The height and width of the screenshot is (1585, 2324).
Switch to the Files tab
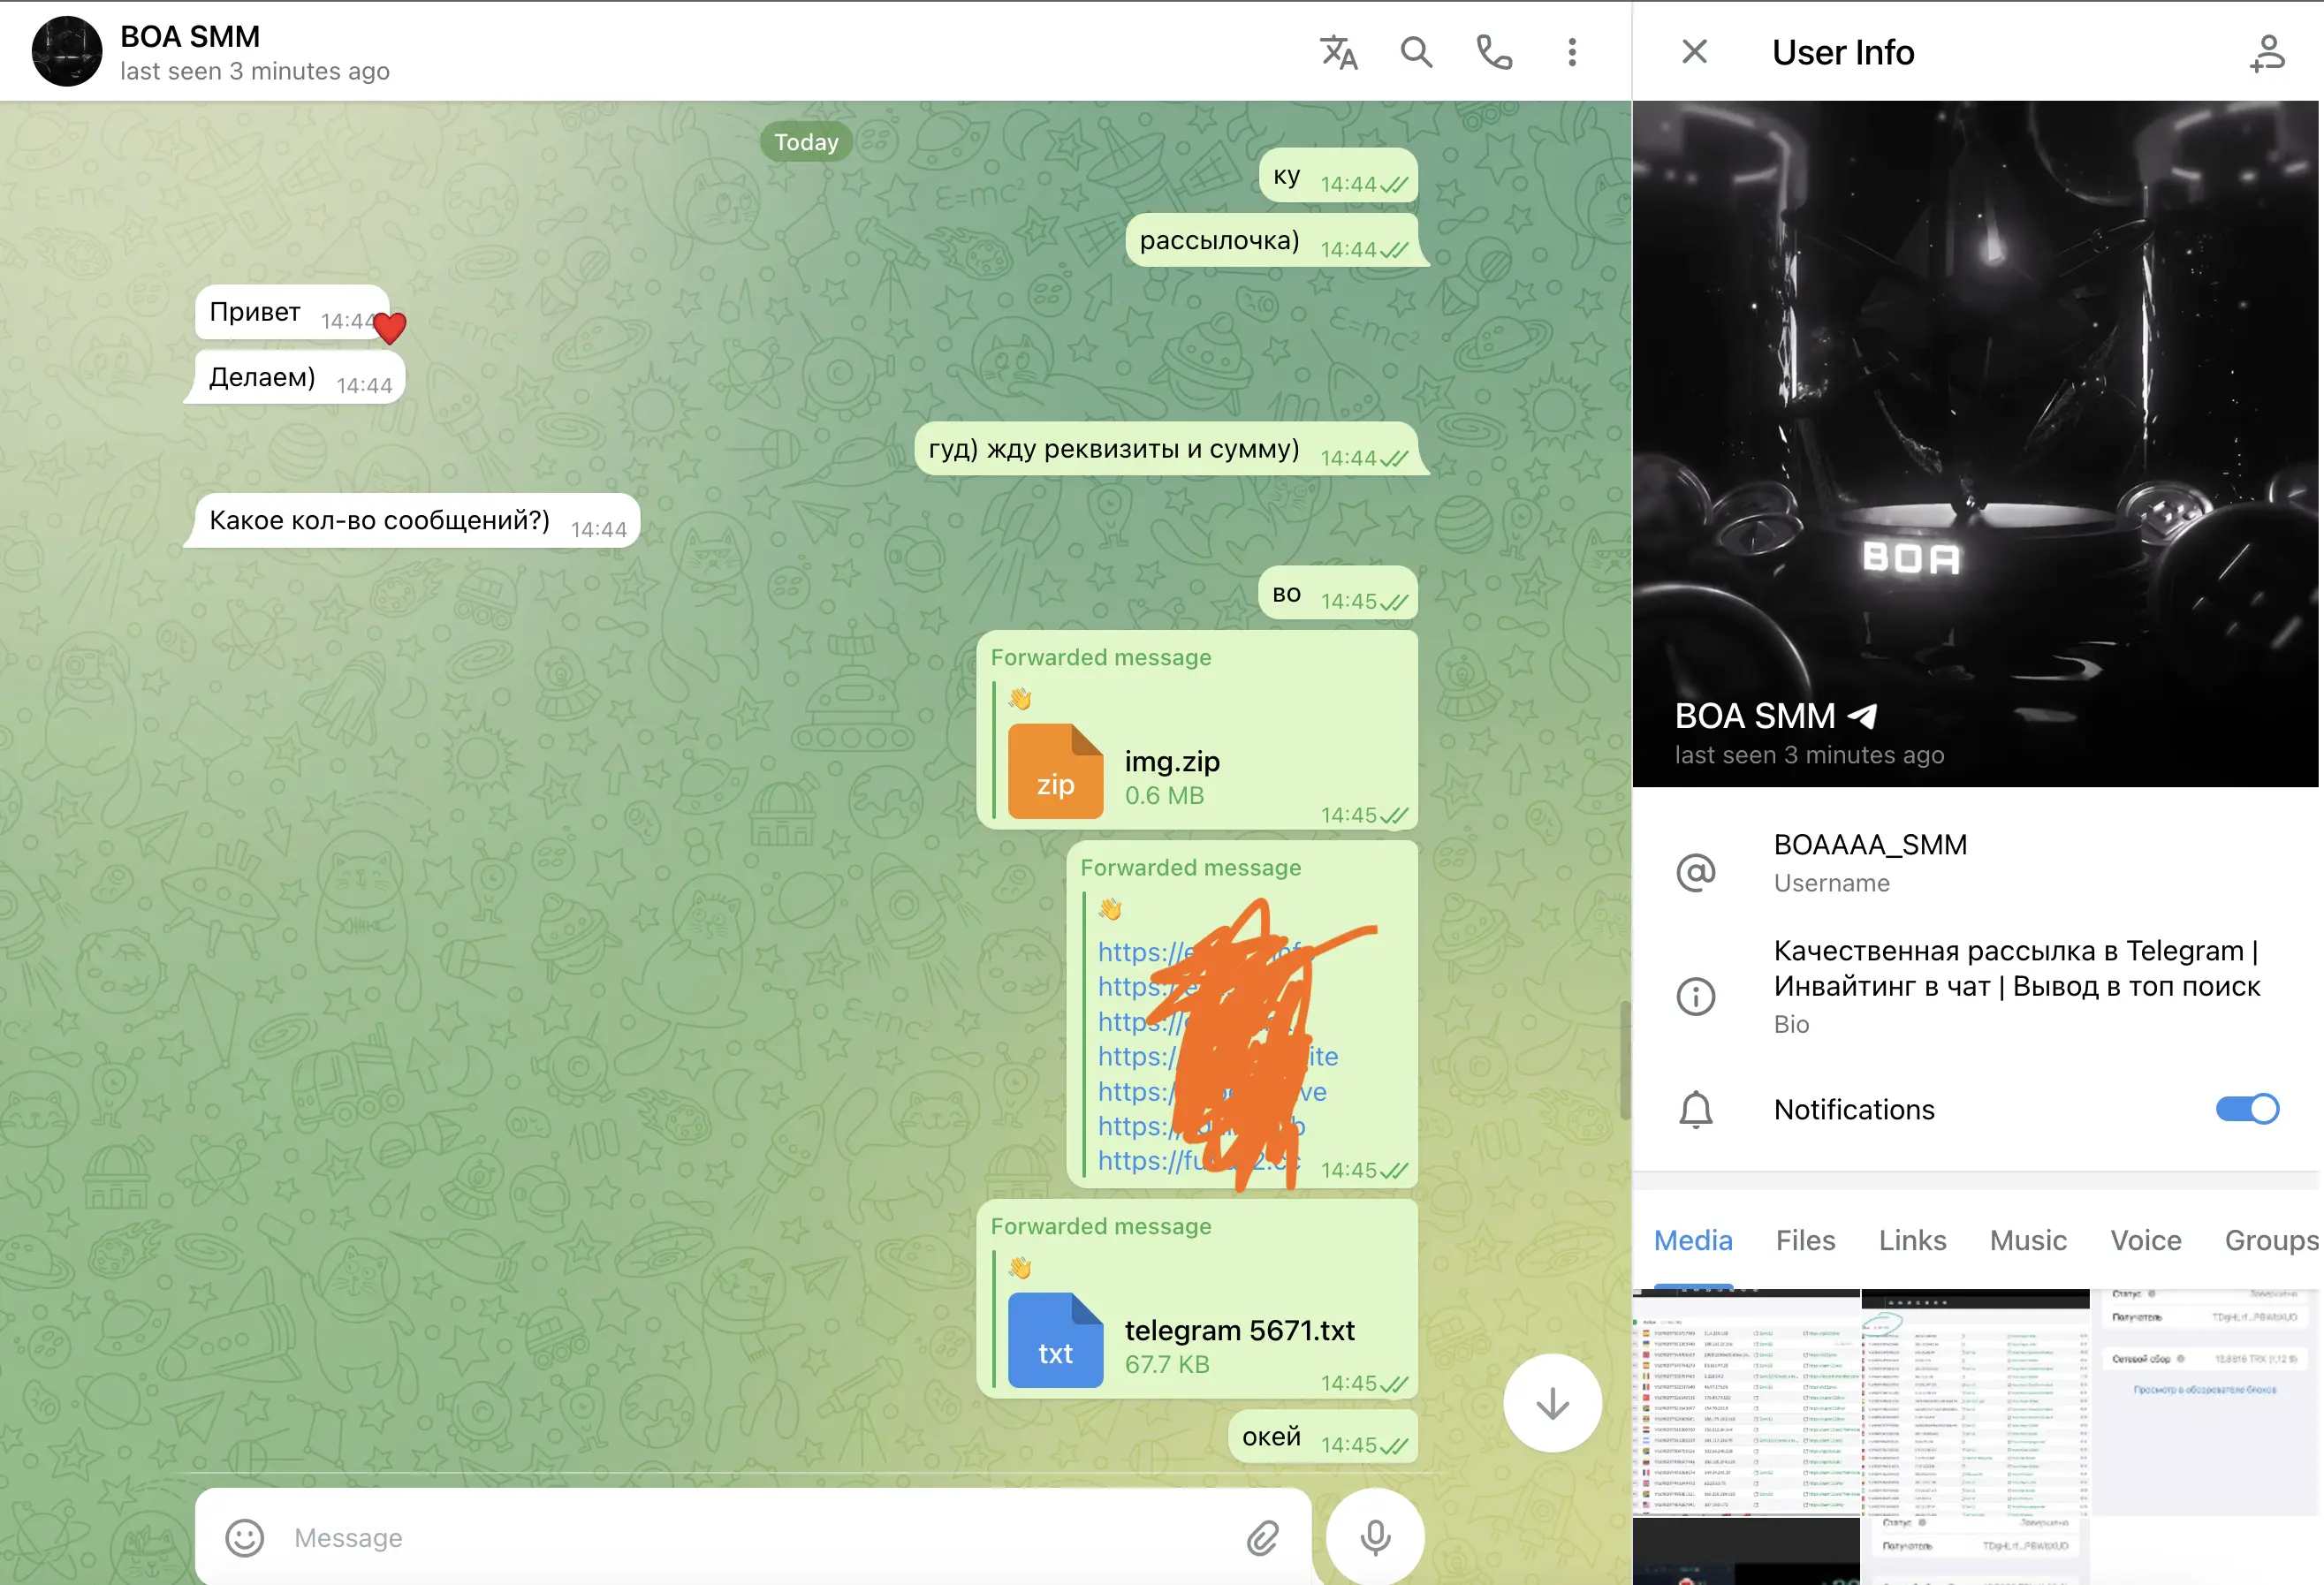point(1805,1241)
